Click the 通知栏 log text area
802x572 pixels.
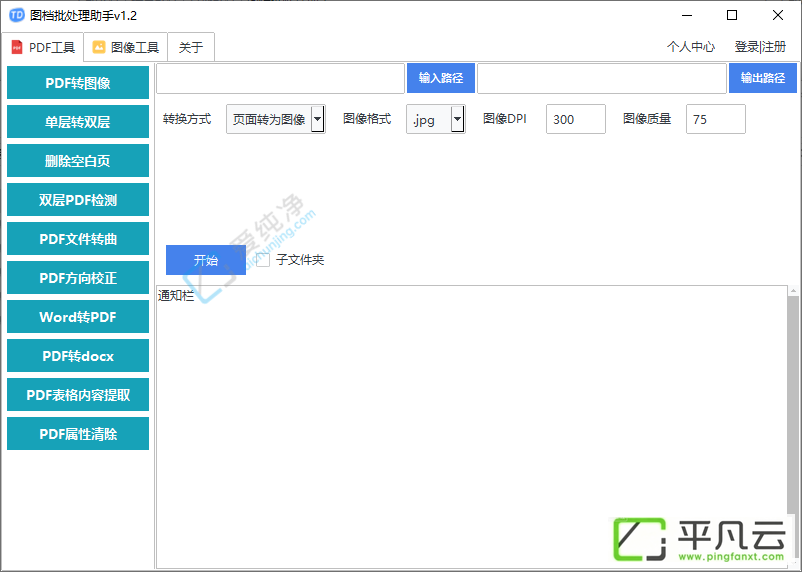coord(471,427)
